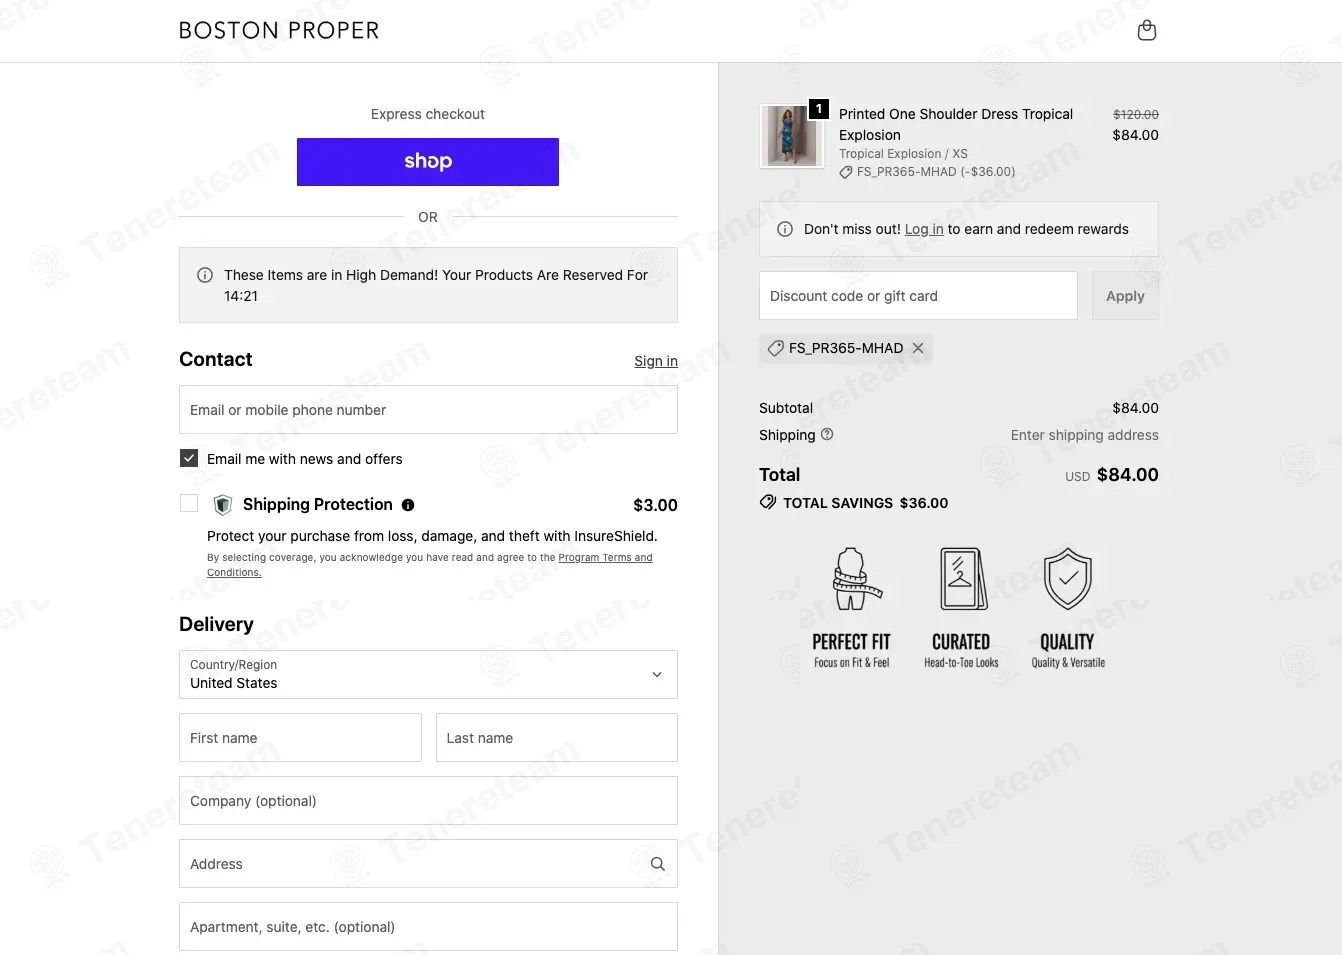Click the Curated hanger icon

pyautogui.click(x=962, y=578)
